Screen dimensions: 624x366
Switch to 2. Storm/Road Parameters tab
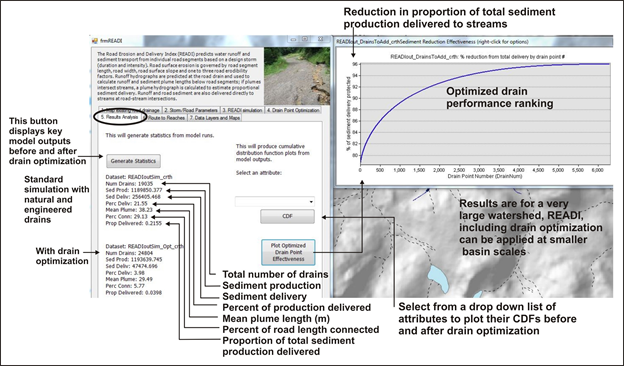point(191,110)
